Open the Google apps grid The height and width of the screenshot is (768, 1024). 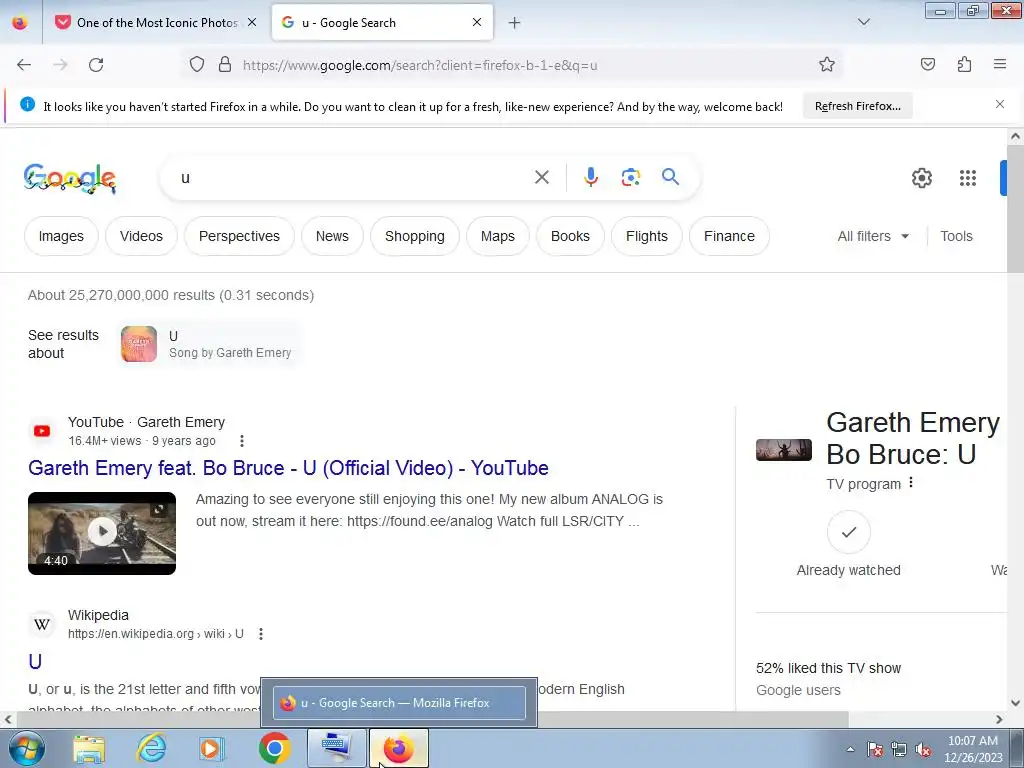tap(967, 178)
